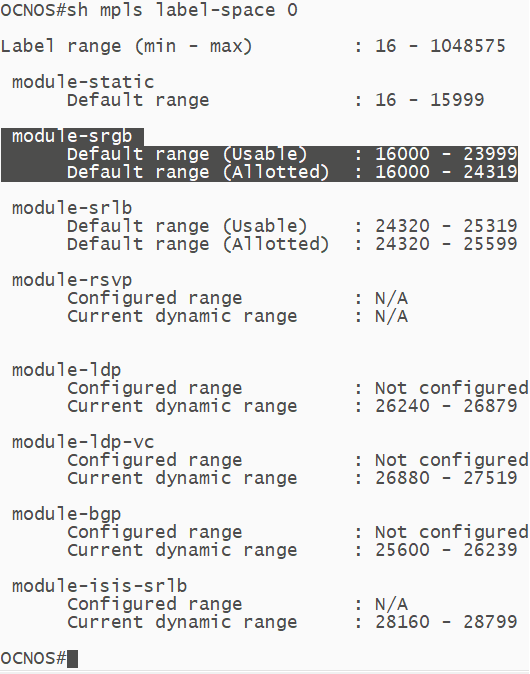Viewport: 530px width, 674px height.
Task: Click the static range value 16 - 15999
Action: (429, 100)
